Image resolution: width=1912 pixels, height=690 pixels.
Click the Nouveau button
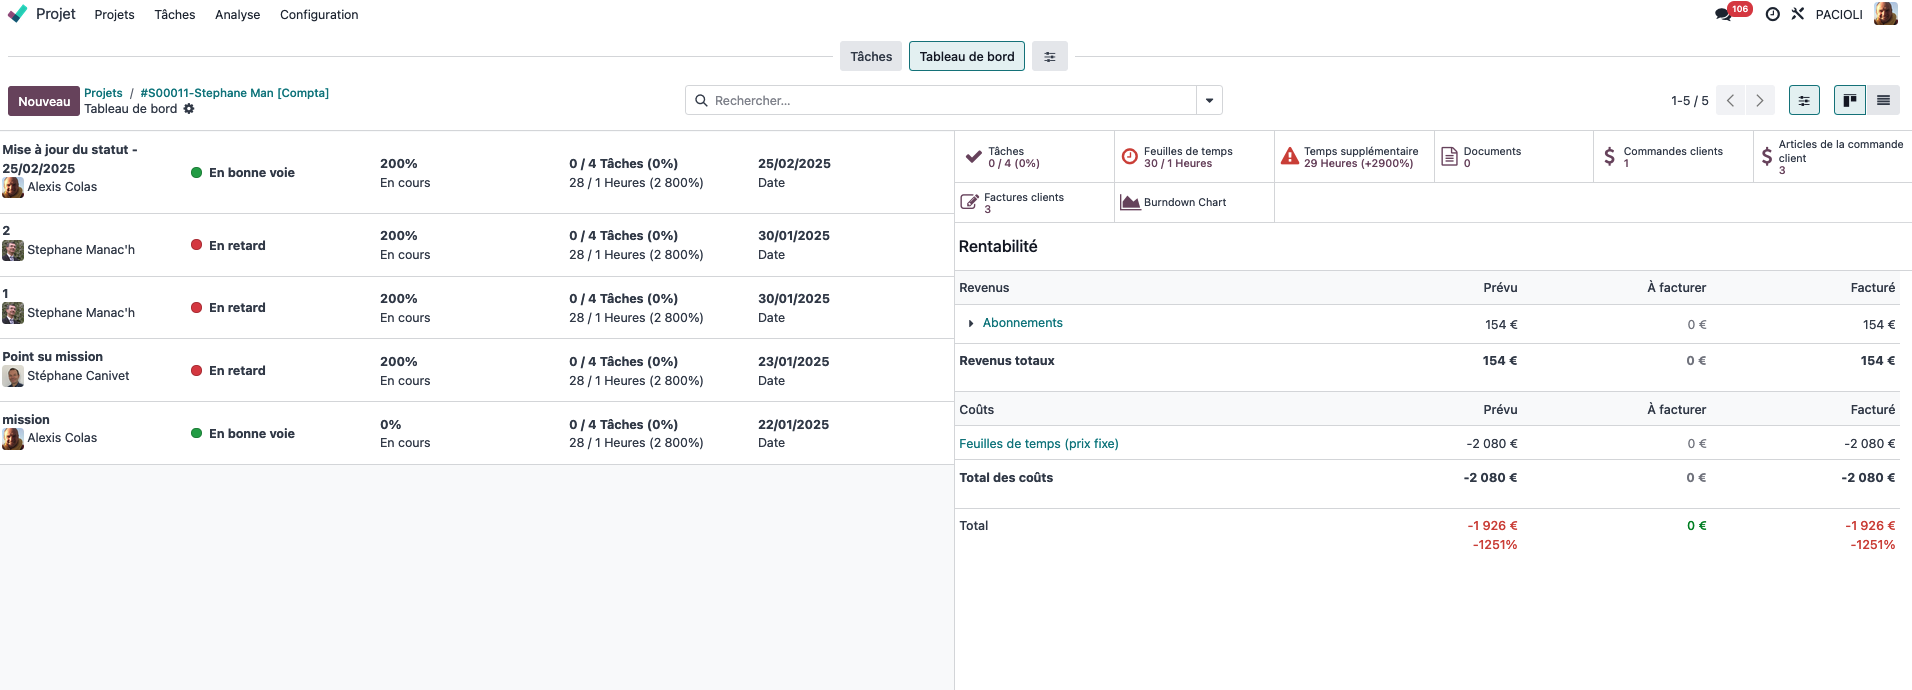44,101
